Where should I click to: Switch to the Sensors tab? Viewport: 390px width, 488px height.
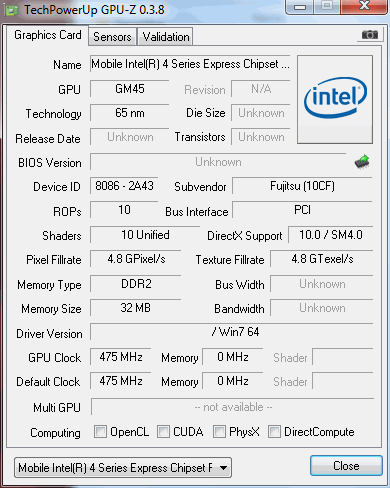(x=112, y=37)
